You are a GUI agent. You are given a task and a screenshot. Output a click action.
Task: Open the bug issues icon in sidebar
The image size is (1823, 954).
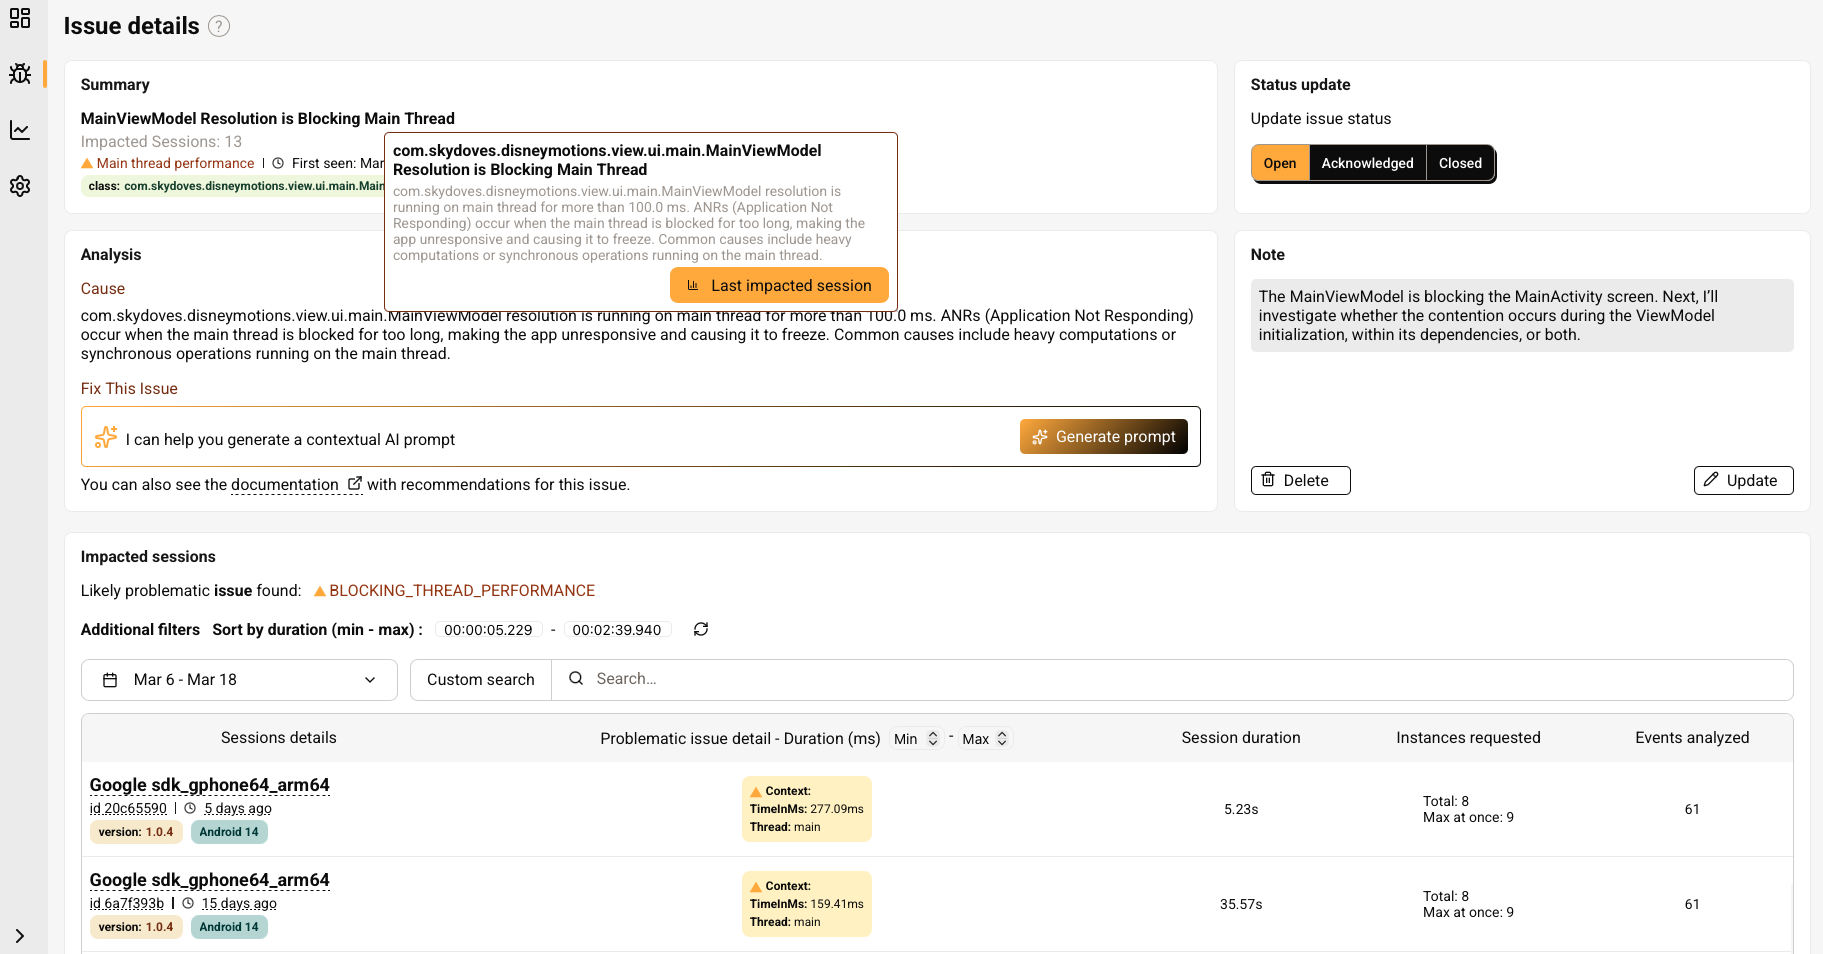[20, 74]
